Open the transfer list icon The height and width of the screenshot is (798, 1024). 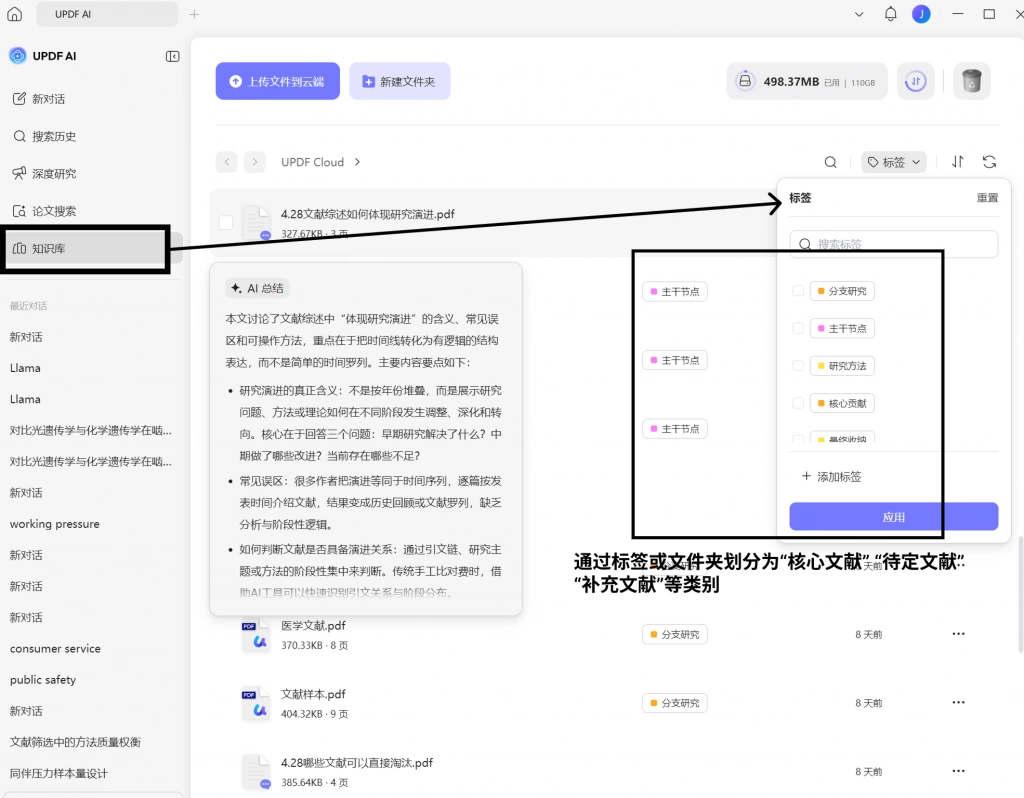(x=915, y=82)
